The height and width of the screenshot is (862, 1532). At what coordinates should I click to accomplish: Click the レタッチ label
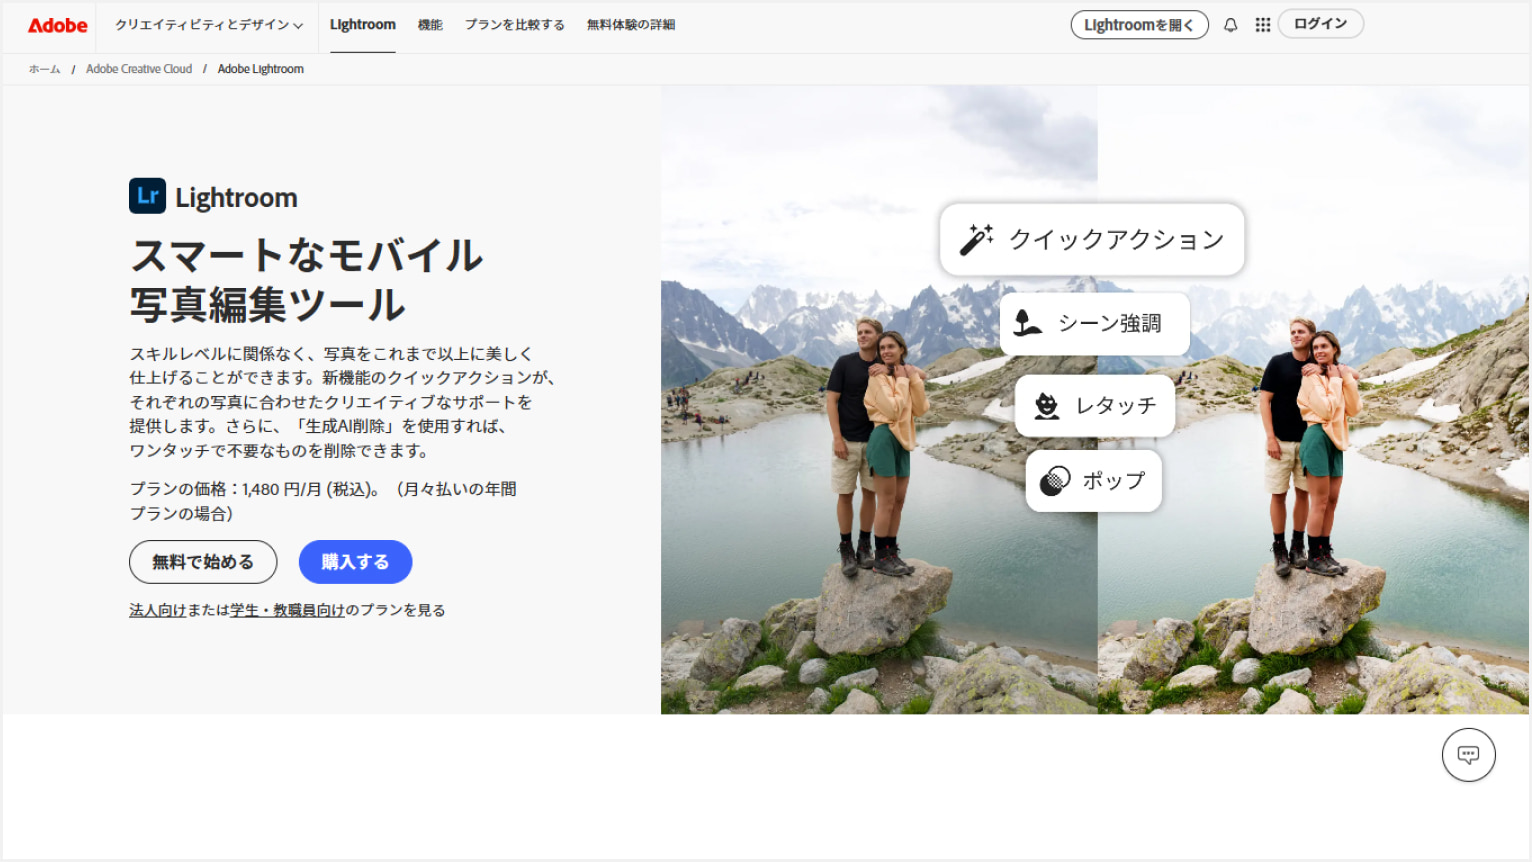(x=1115, y=405)
